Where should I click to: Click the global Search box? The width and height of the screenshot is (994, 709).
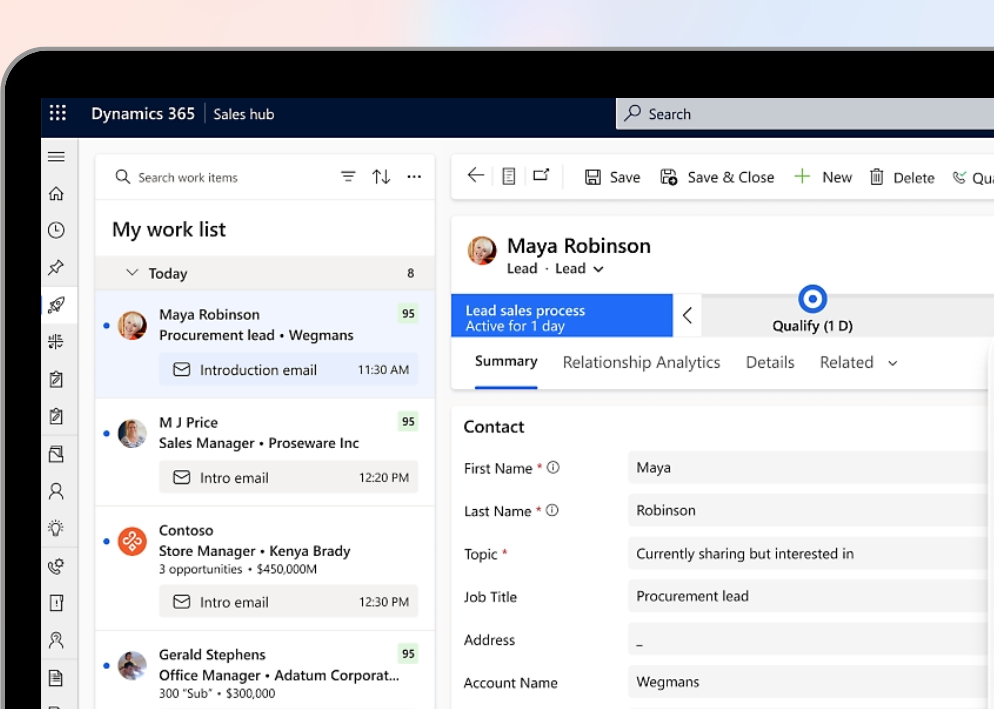point(805,114)
